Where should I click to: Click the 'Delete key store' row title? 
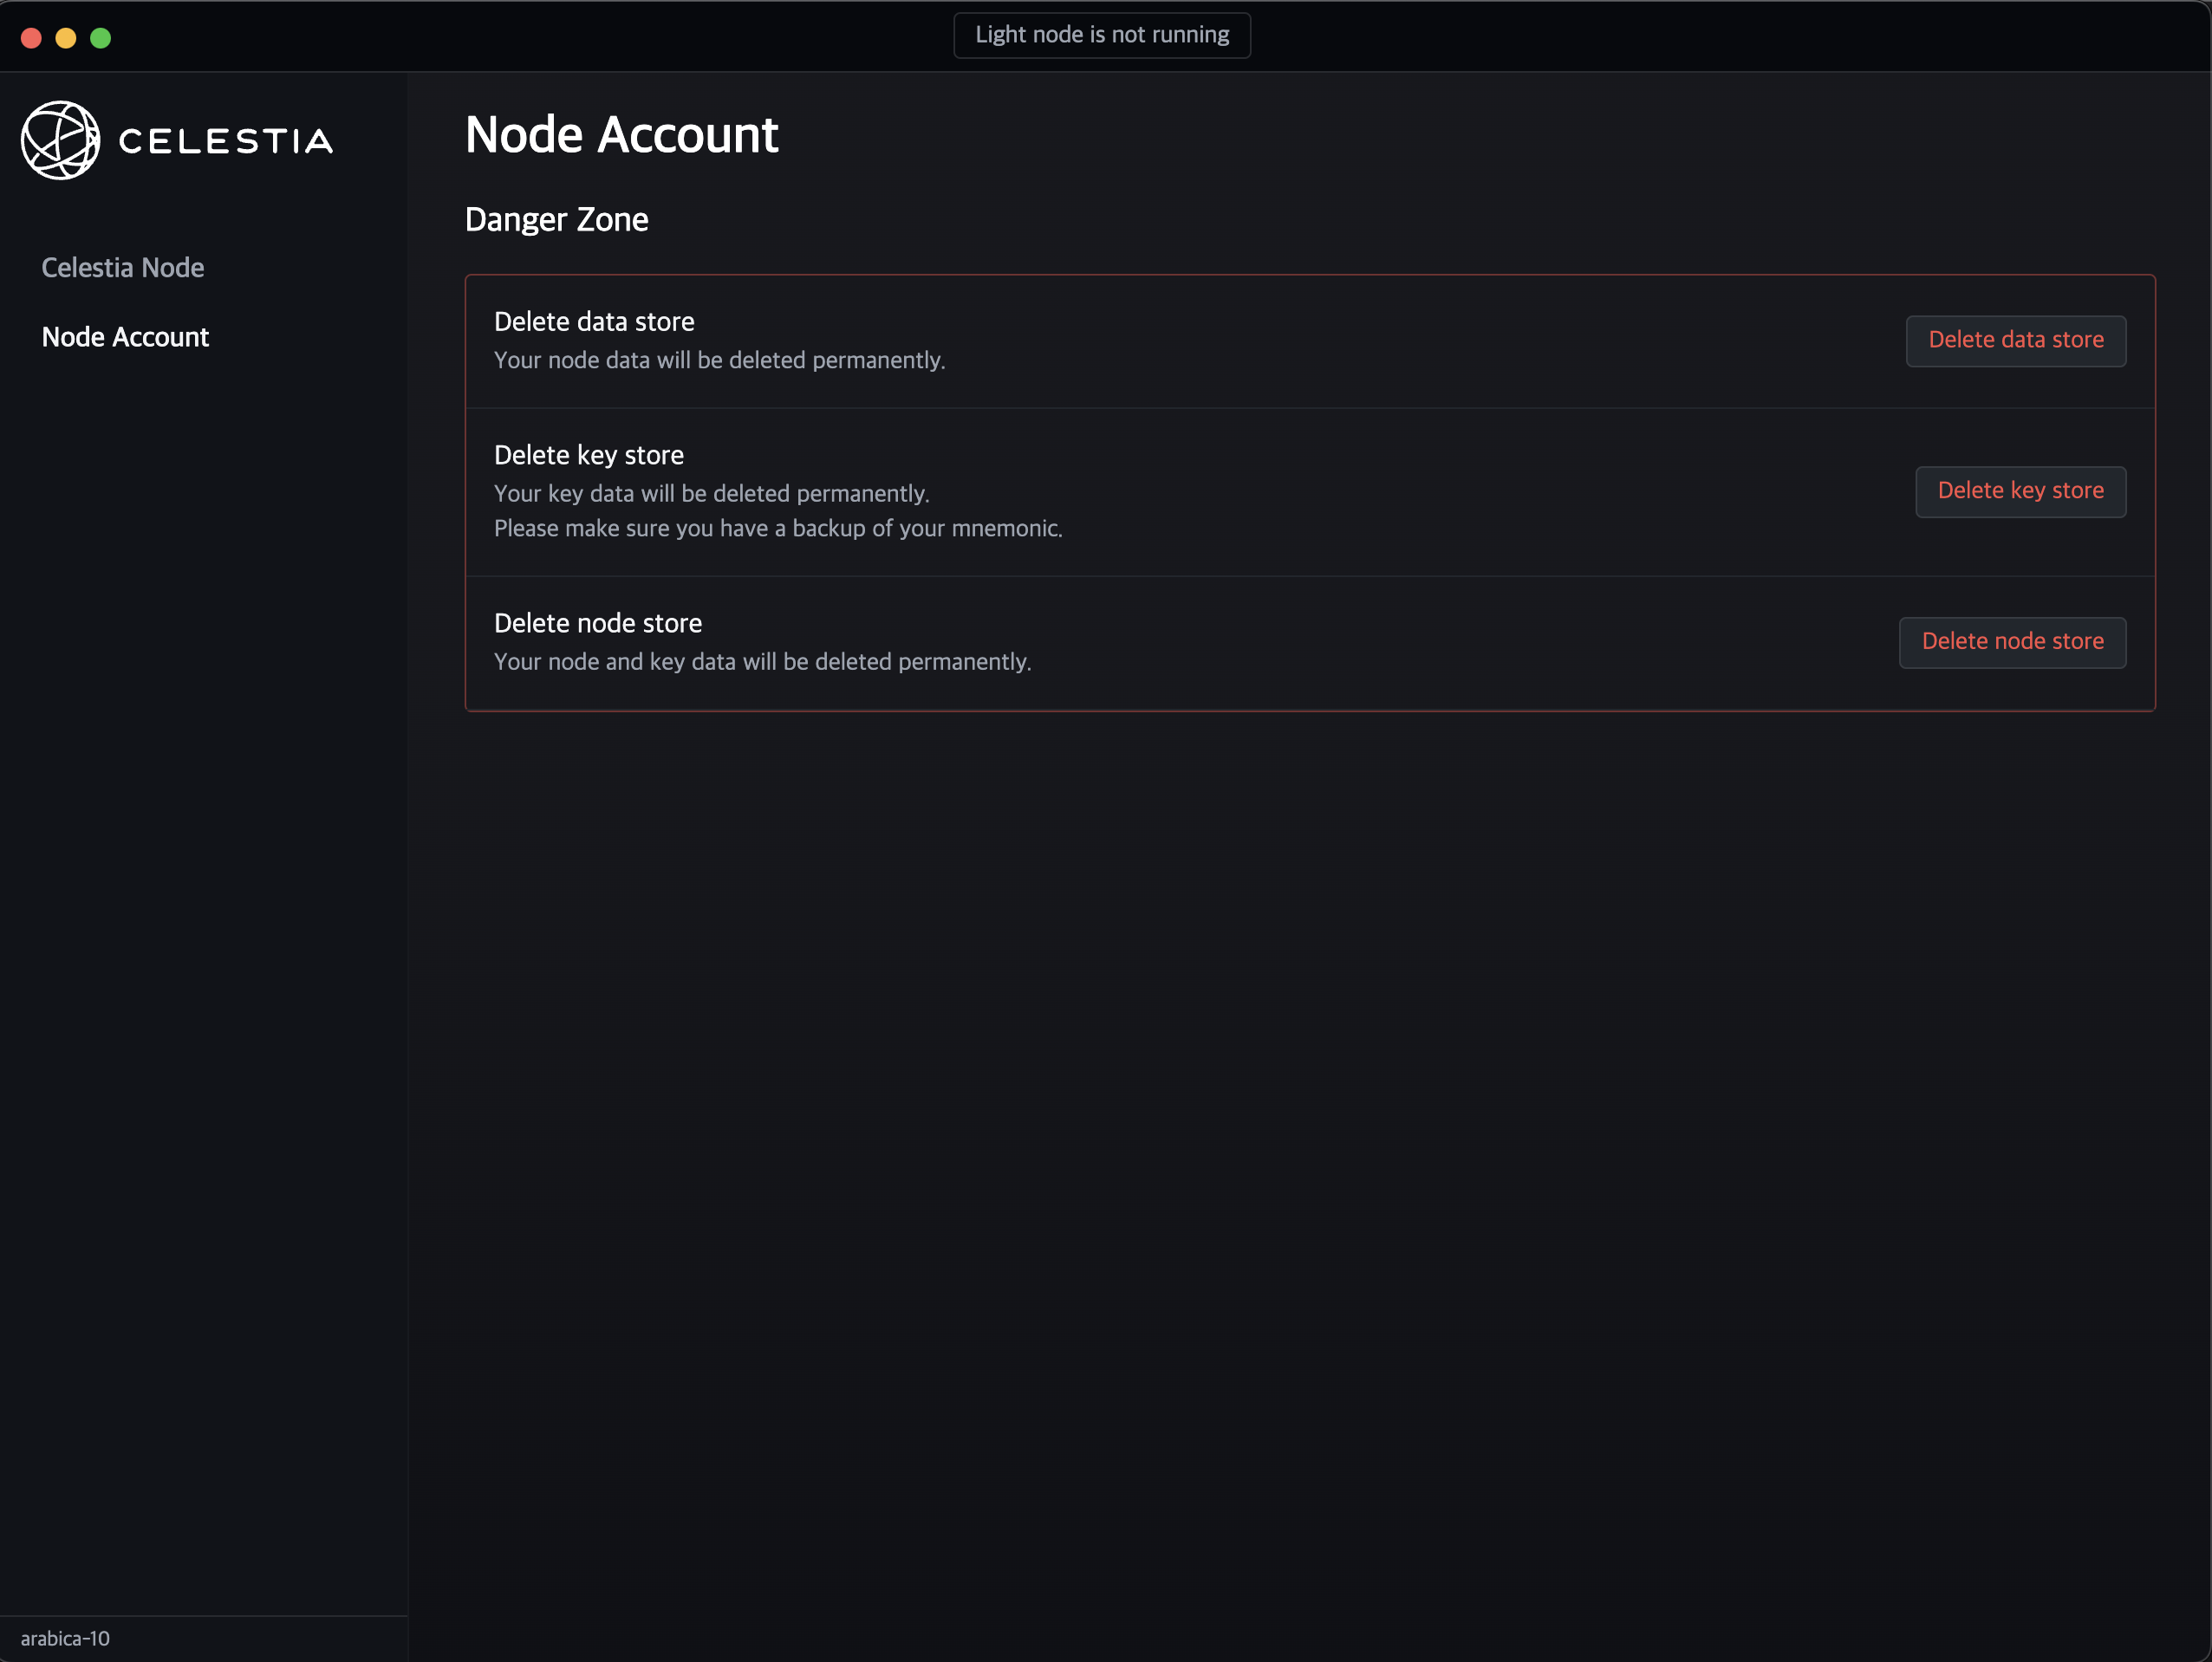[x=588, y=455]
